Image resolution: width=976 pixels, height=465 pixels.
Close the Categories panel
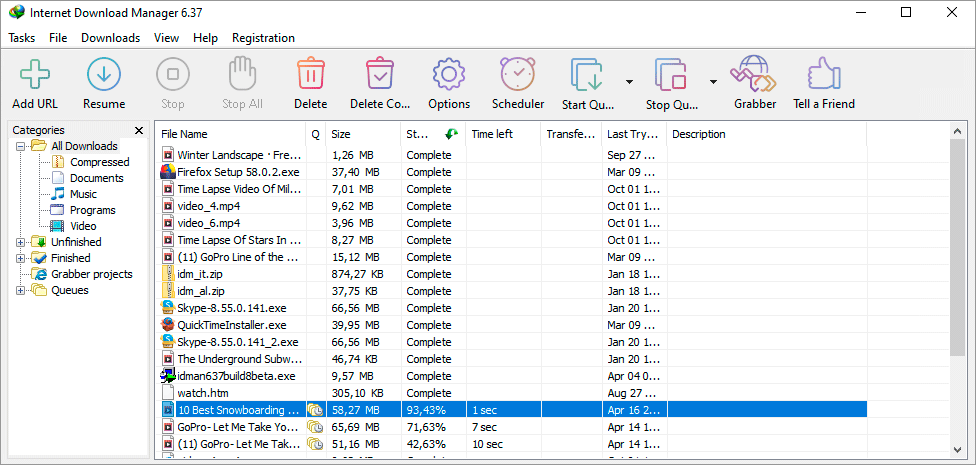click(x=139, y=131)
